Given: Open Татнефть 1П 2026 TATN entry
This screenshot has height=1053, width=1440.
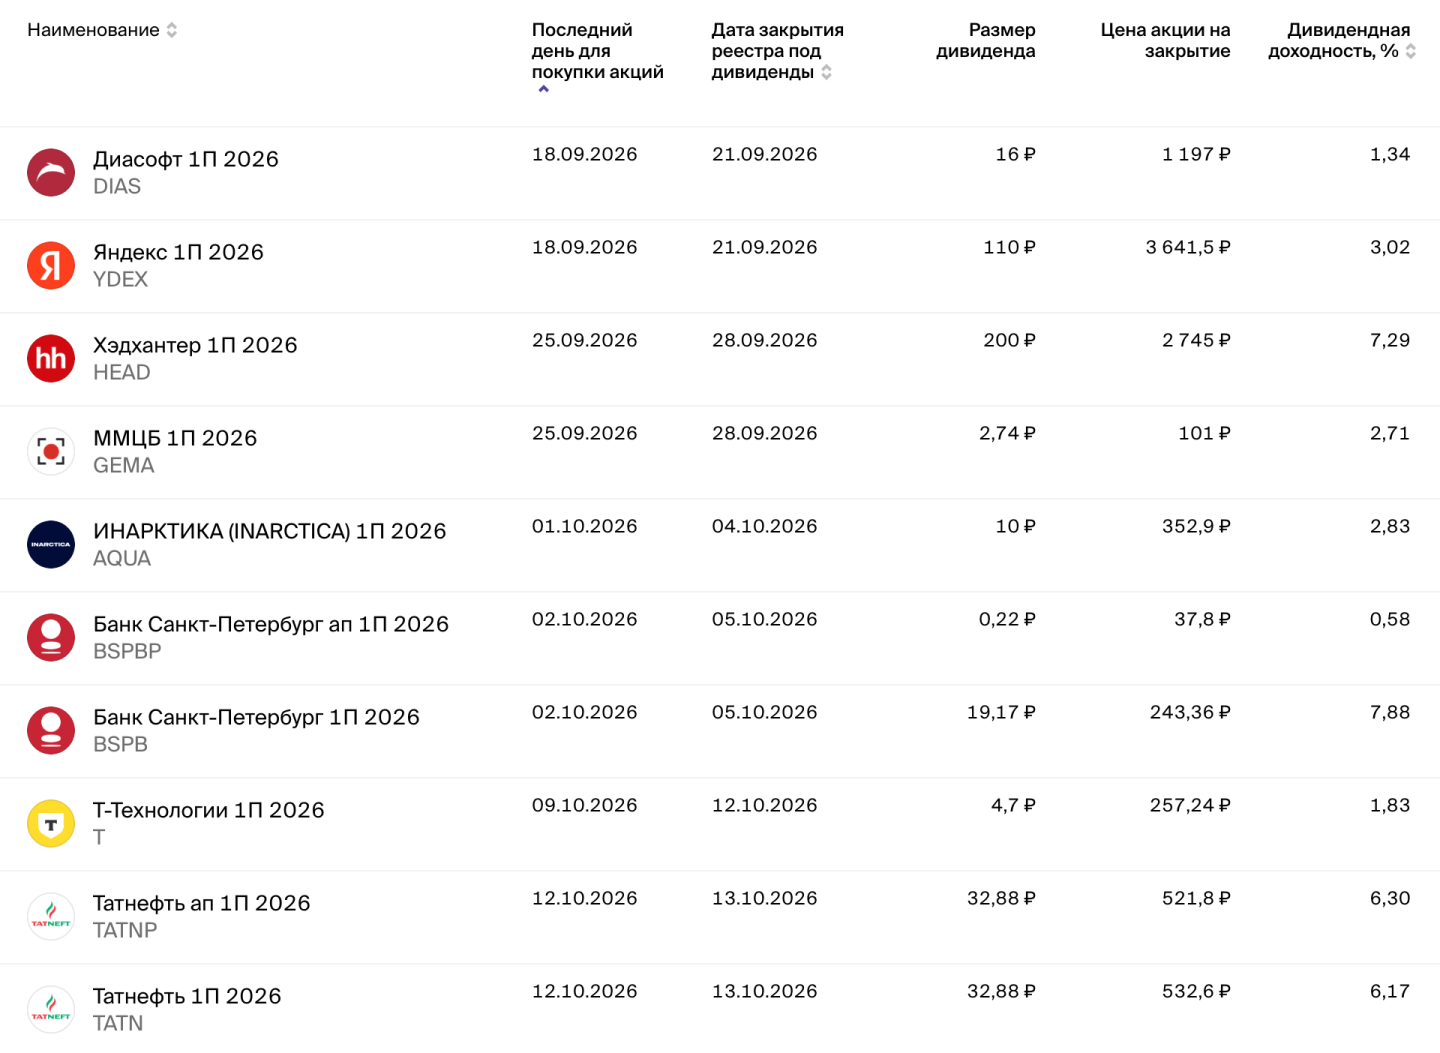Looking at the screenshot, I should (x=187, y=996).
